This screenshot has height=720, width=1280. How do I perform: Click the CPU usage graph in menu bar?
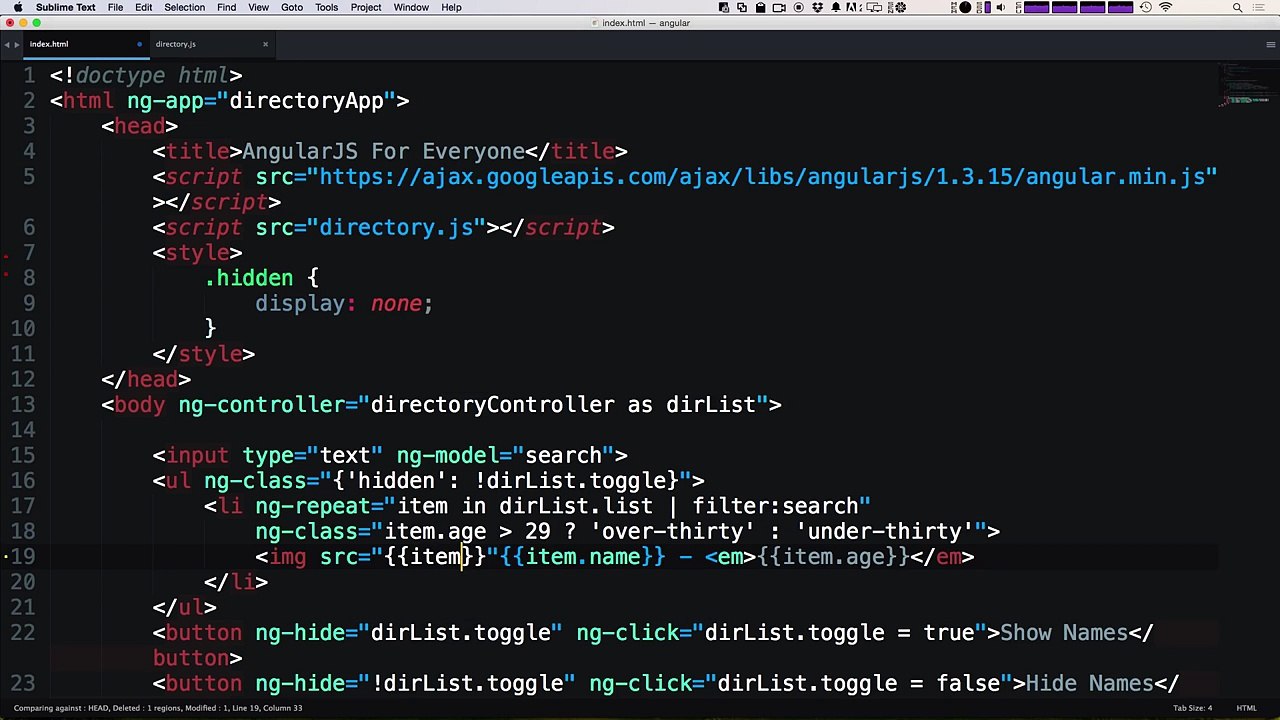click(1078, 7)
